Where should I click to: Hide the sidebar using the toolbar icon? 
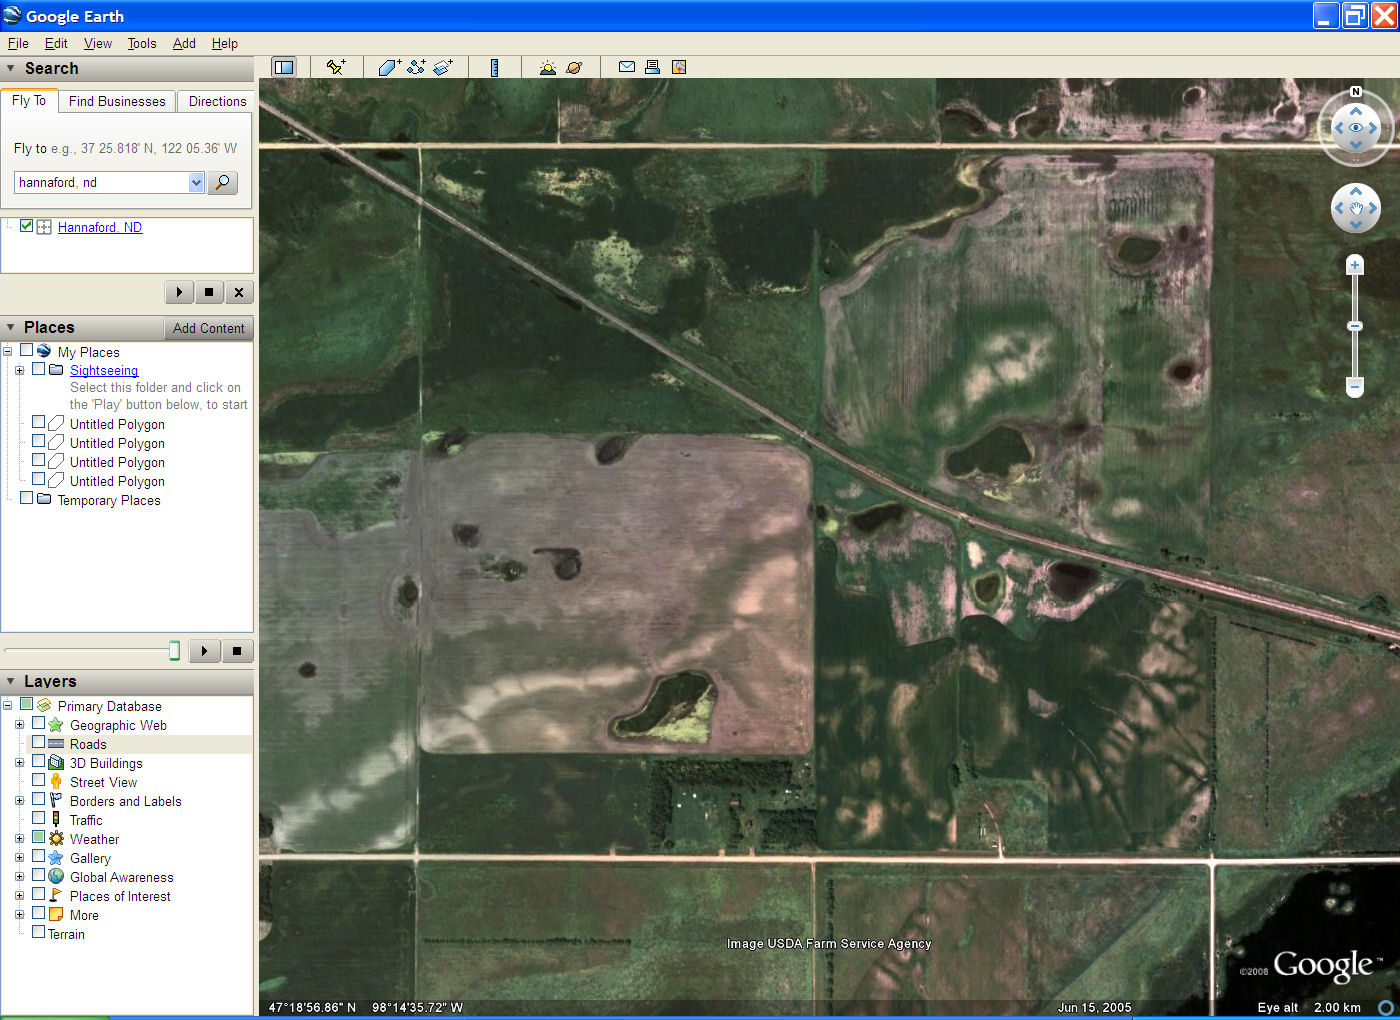coord(284,67)
